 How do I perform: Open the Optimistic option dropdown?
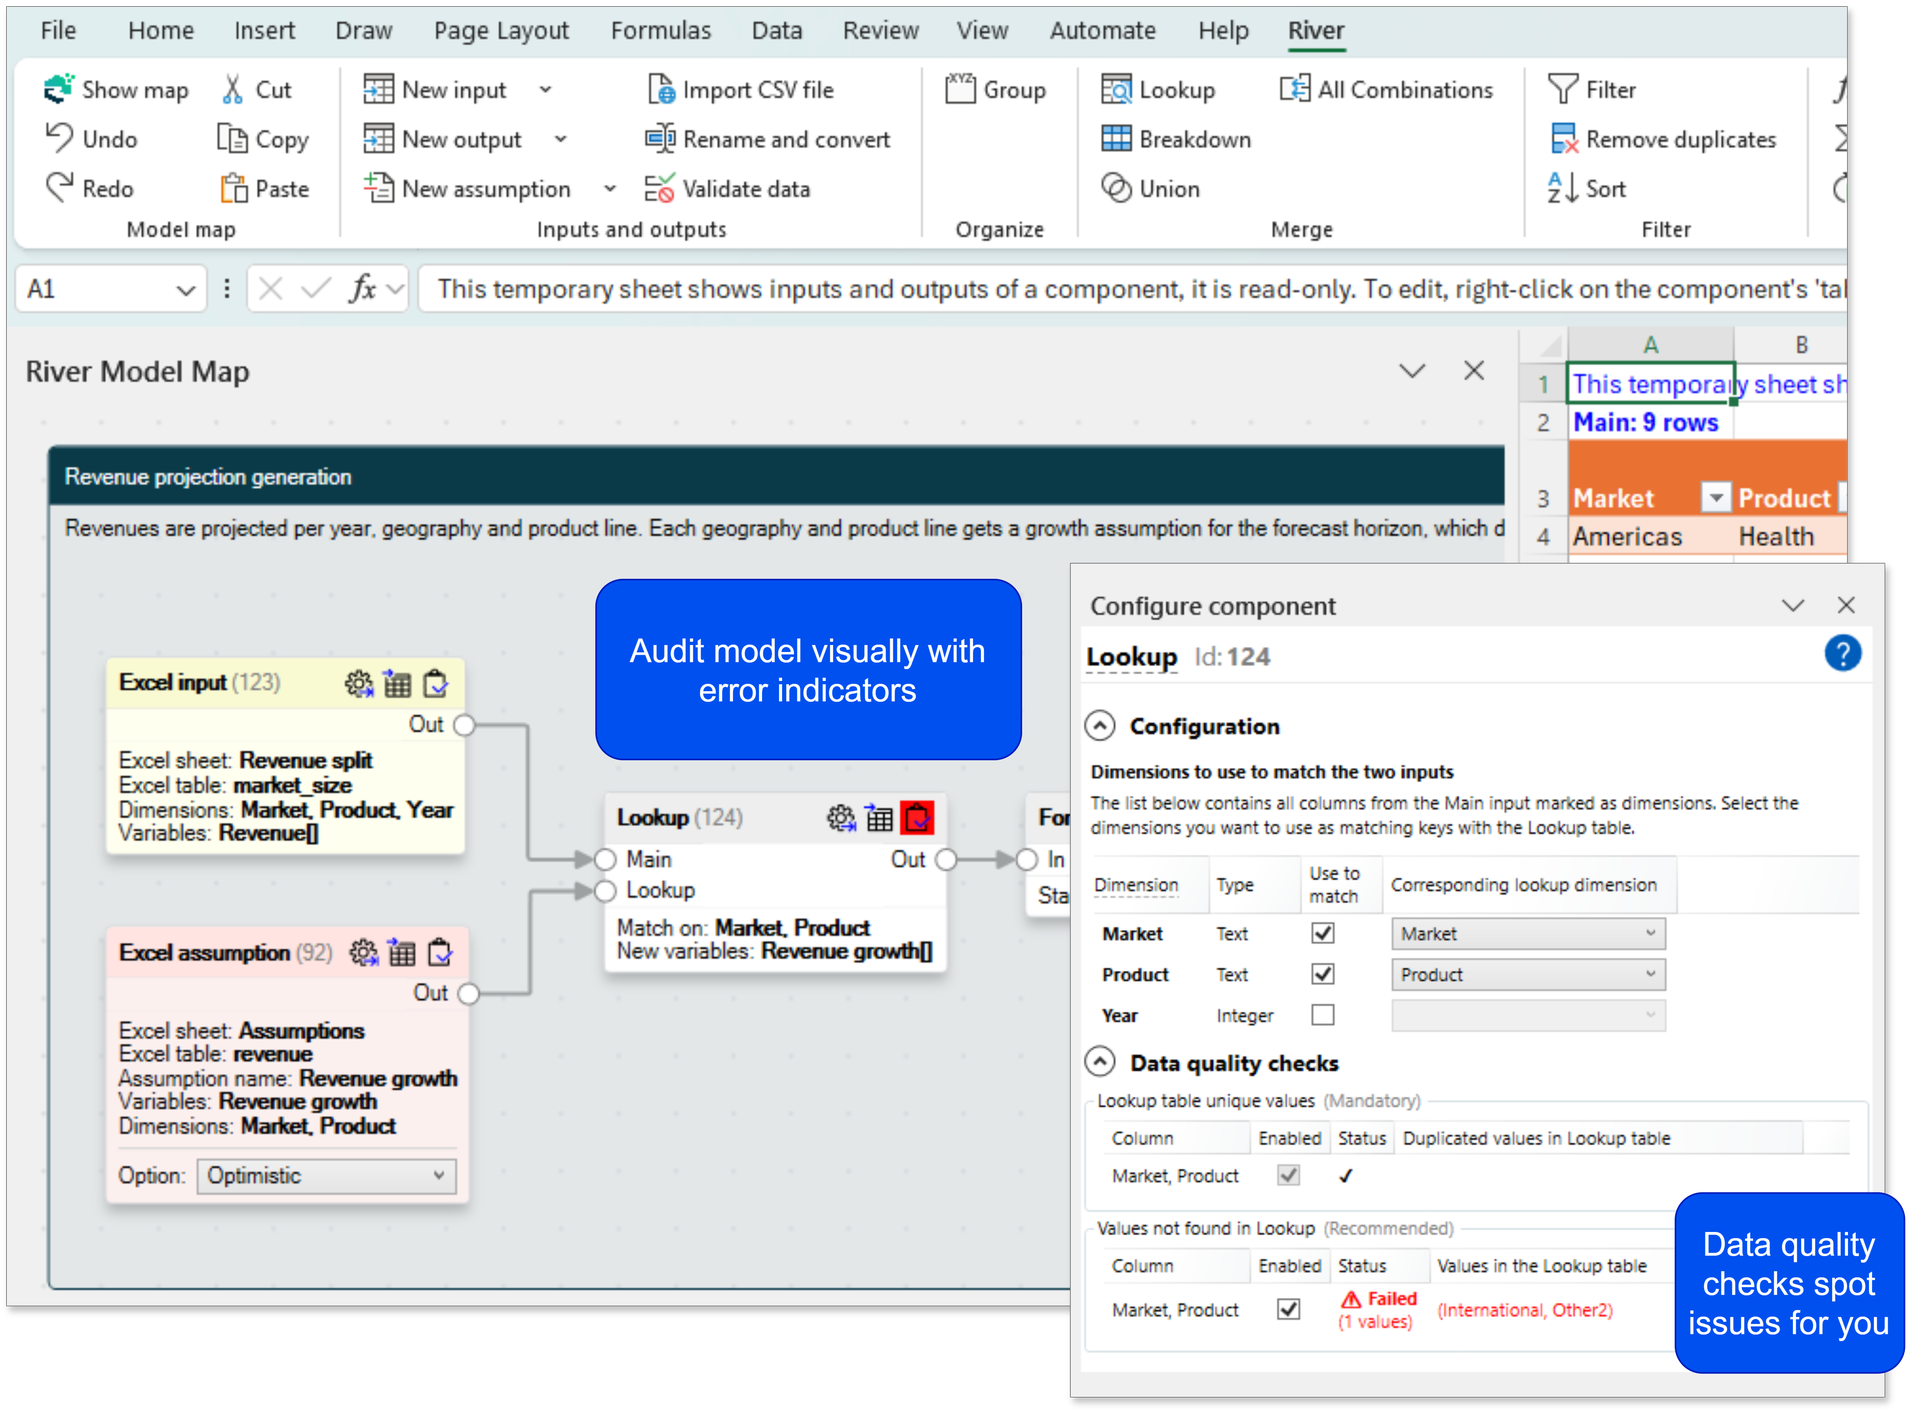click(x=326, y=1176)
